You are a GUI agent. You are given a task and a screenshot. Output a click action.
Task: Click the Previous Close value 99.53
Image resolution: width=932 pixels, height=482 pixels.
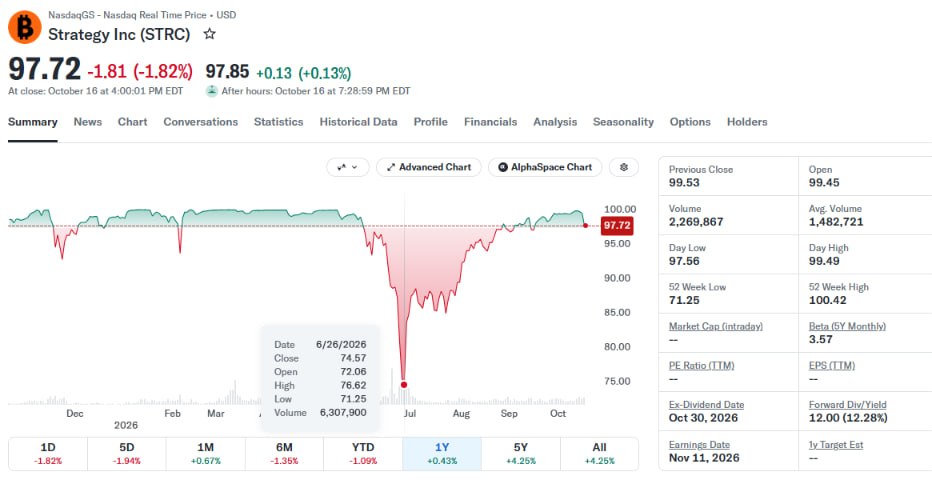684,182
